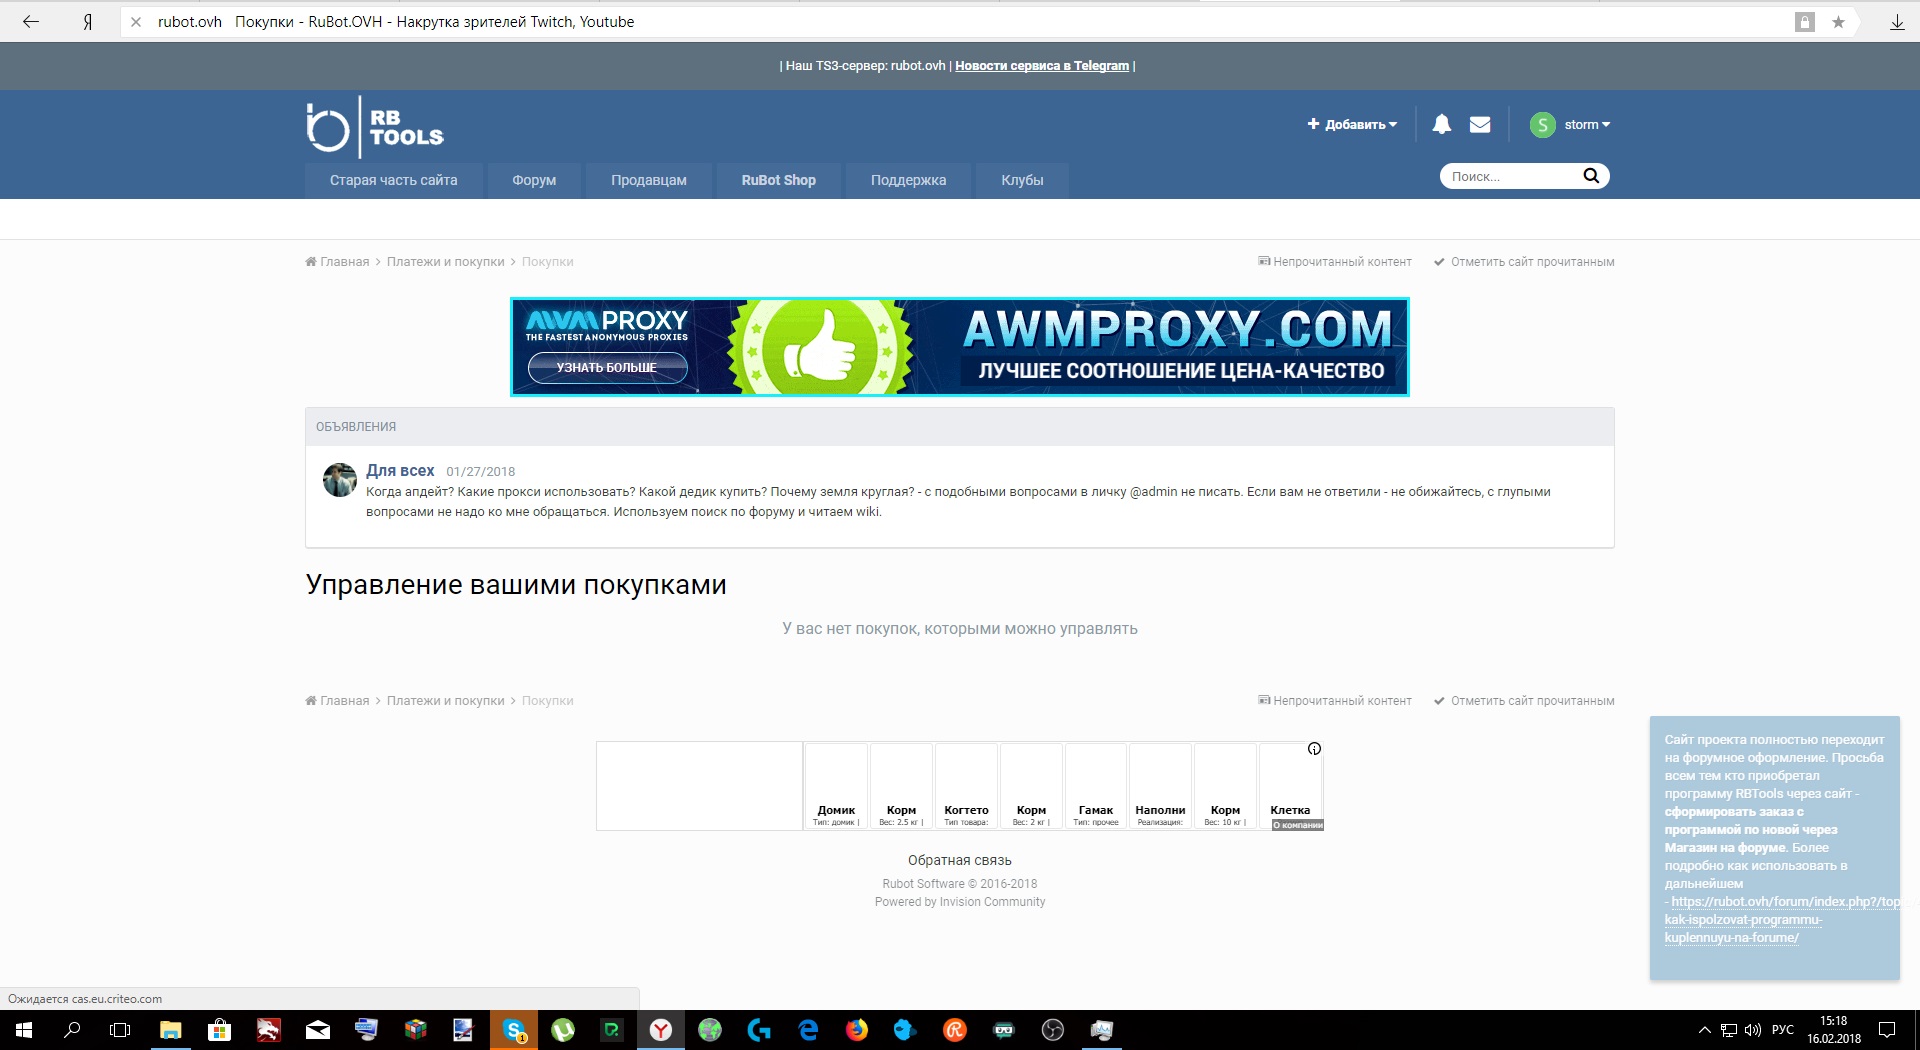Click the notifications bell icon
This screenshot has height=1050, width=1920.
click(1441, 125)
